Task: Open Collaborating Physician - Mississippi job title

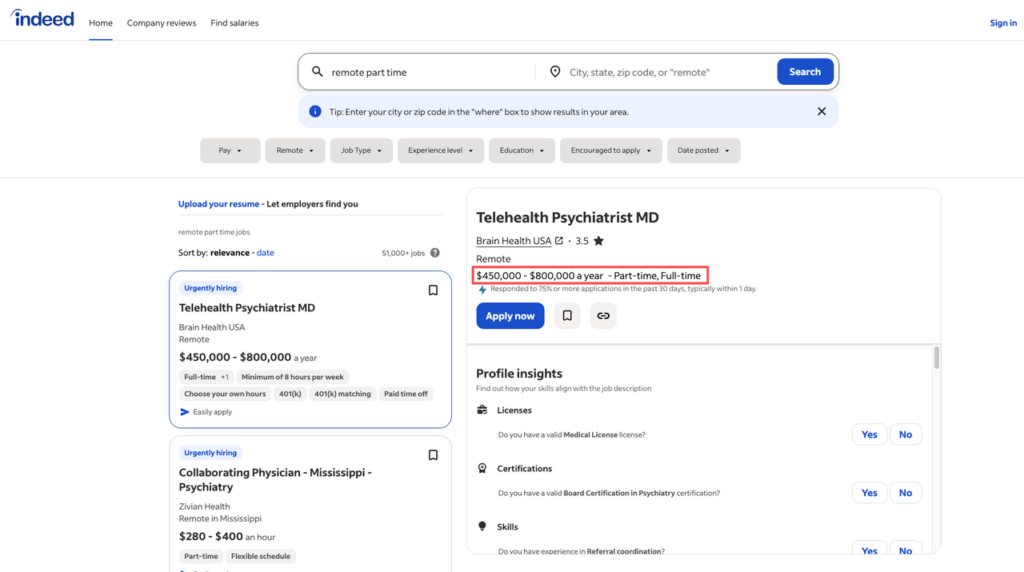Action: pos(276,479)
